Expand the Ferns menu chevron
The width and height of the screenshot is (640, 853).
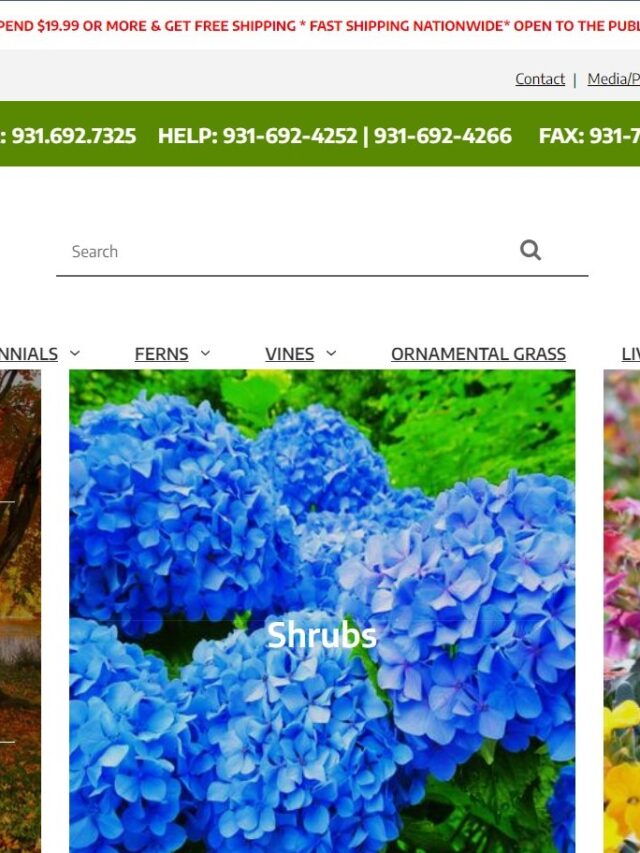pos(205,354)
